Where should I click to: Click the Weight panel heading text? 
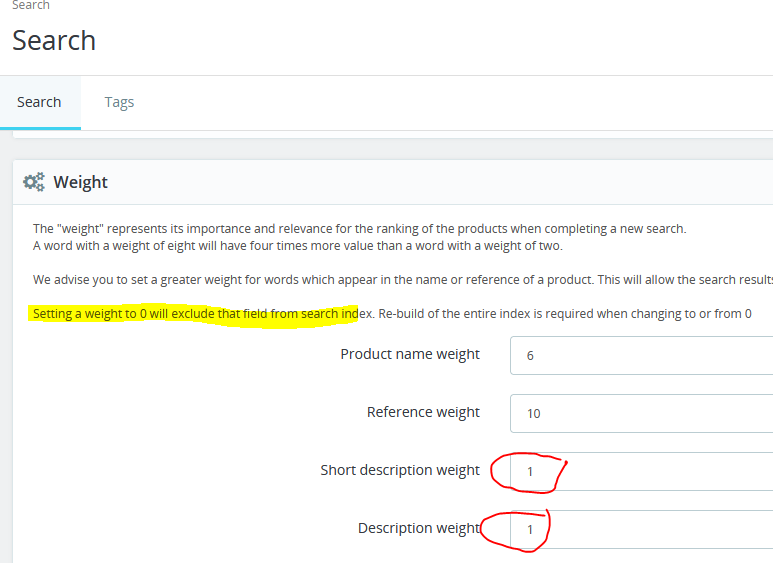pos(80,182)
